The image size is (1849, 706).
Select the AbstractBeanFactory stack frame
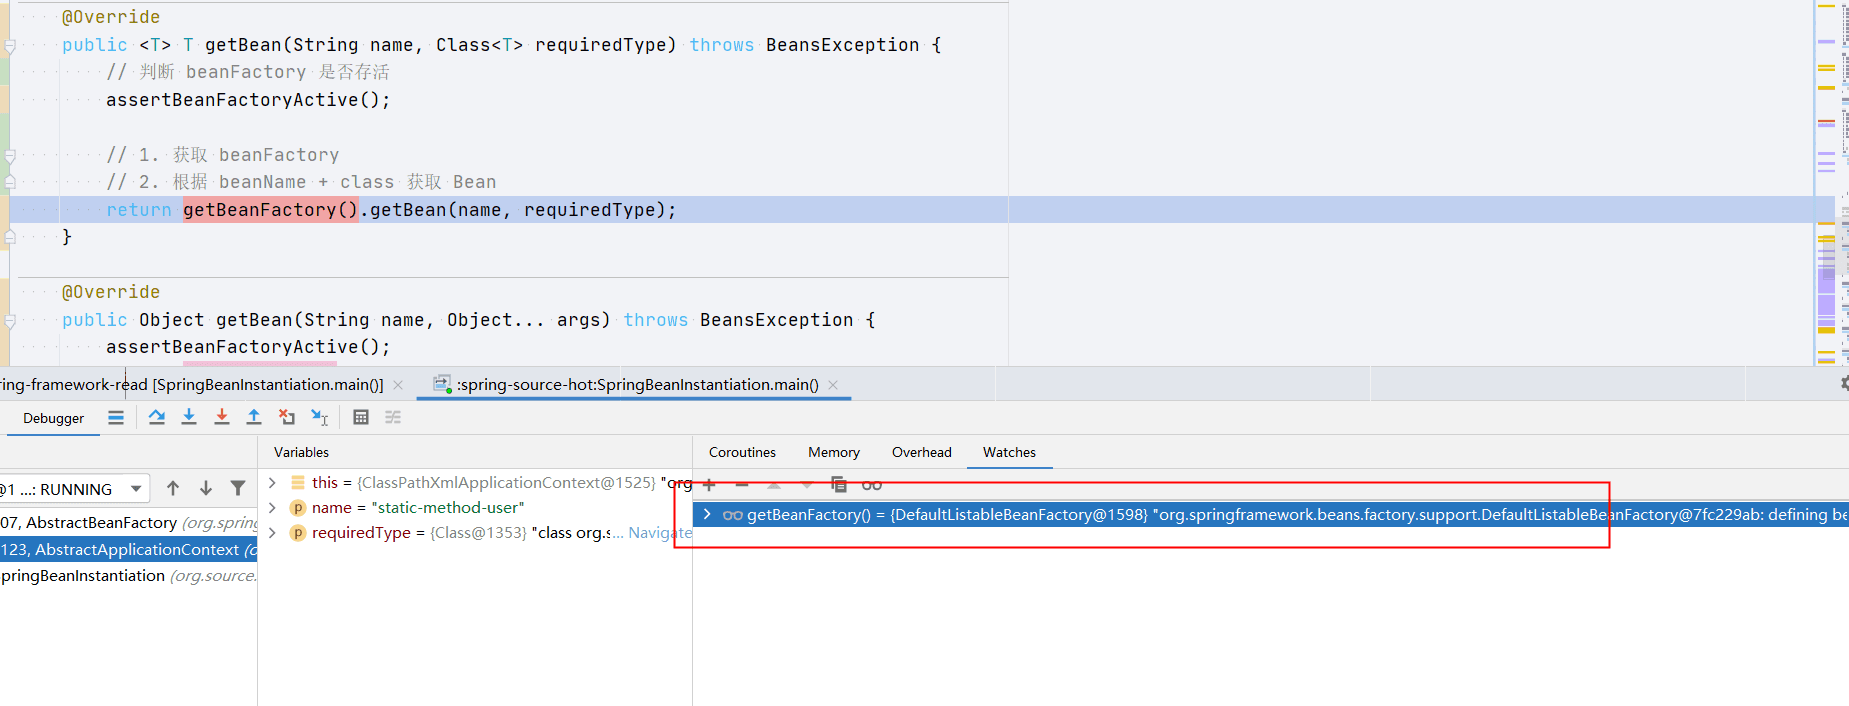pos(129,522)
